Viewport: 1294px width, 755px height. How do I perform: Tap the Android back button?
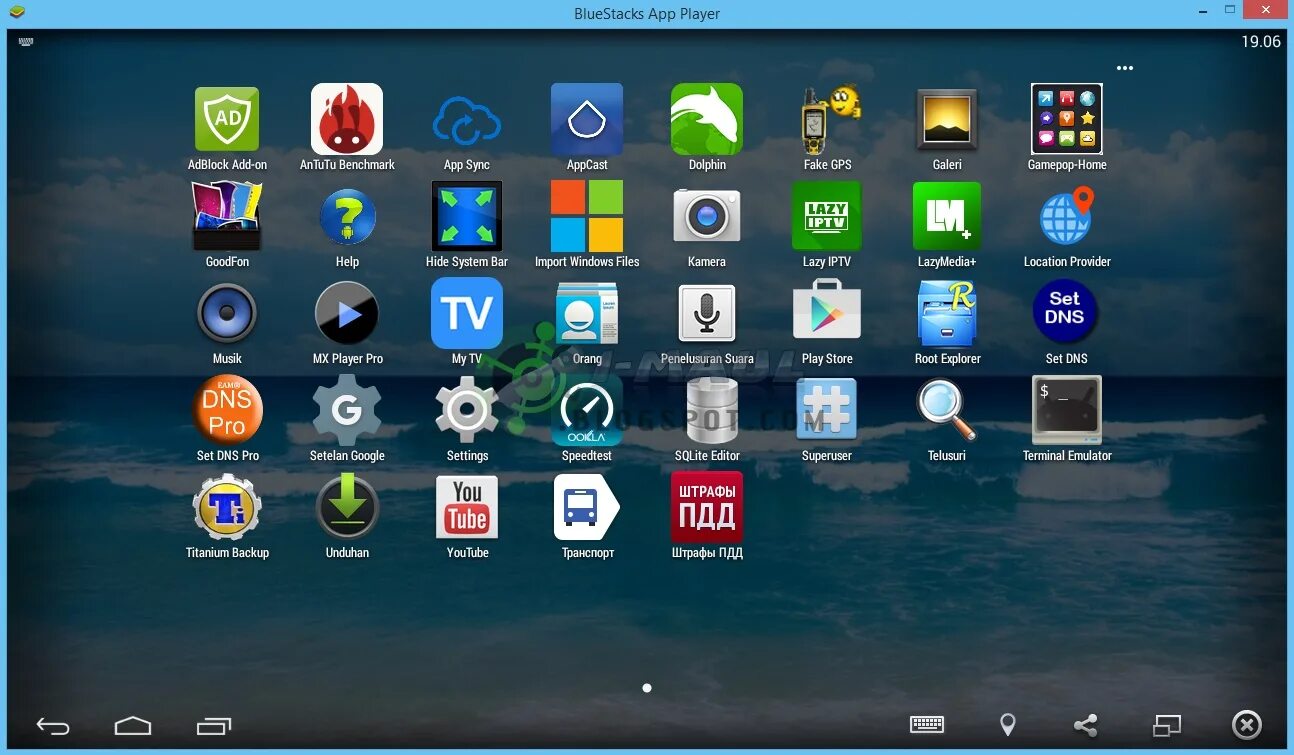point(53,726)
